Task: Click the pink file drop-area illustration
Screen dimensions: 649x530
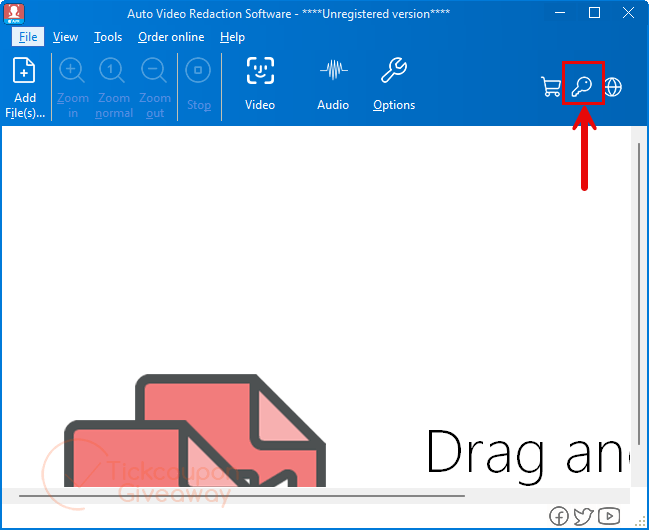Action: point(195,430)
